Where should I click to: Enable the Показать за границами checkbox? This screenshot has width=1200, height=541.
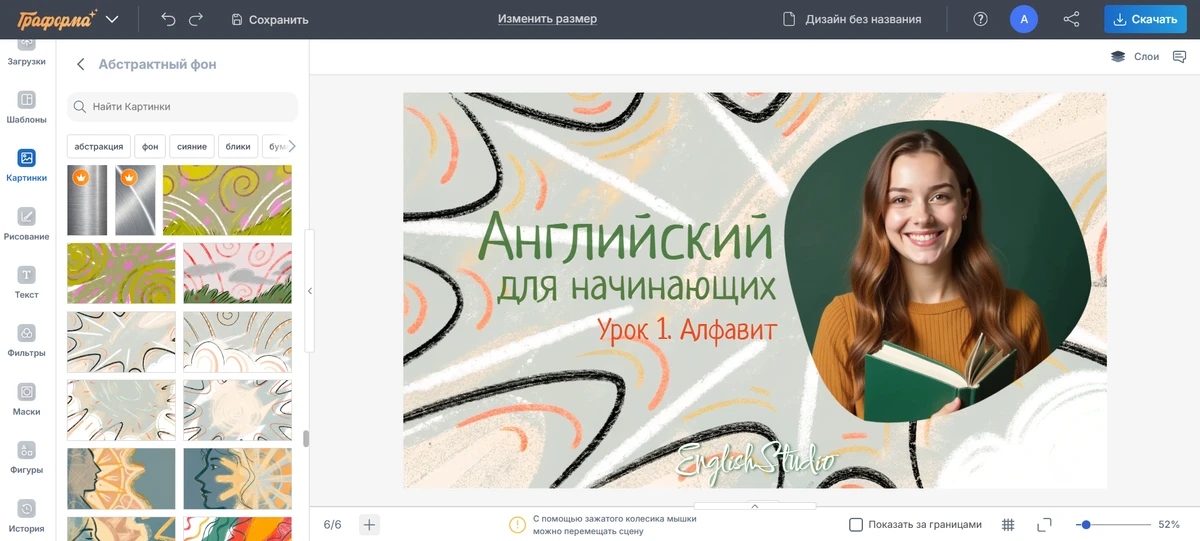[856, 525]
